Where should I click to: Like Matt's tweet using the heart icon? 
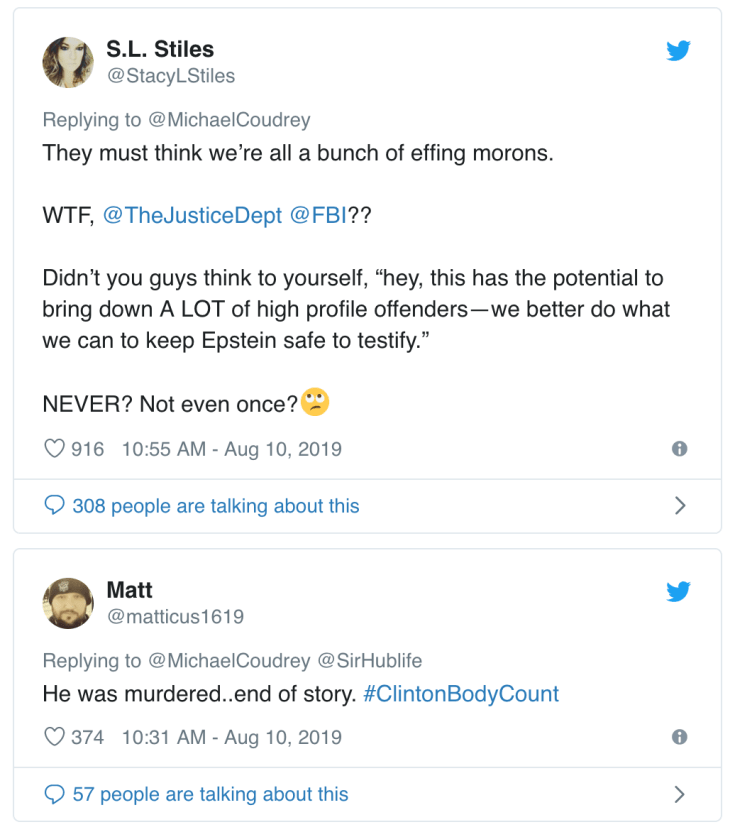click(54, 737)
